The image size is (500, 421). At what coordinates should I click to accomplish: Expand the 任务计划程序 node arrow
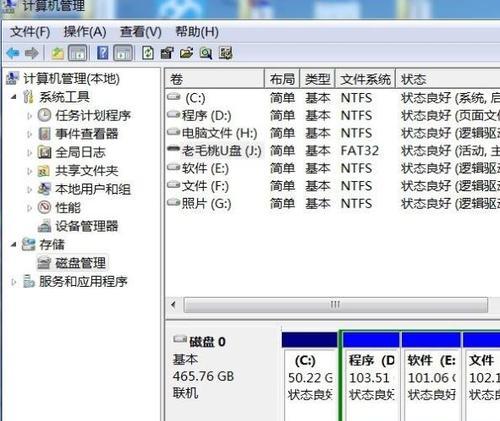click(29, 116)
